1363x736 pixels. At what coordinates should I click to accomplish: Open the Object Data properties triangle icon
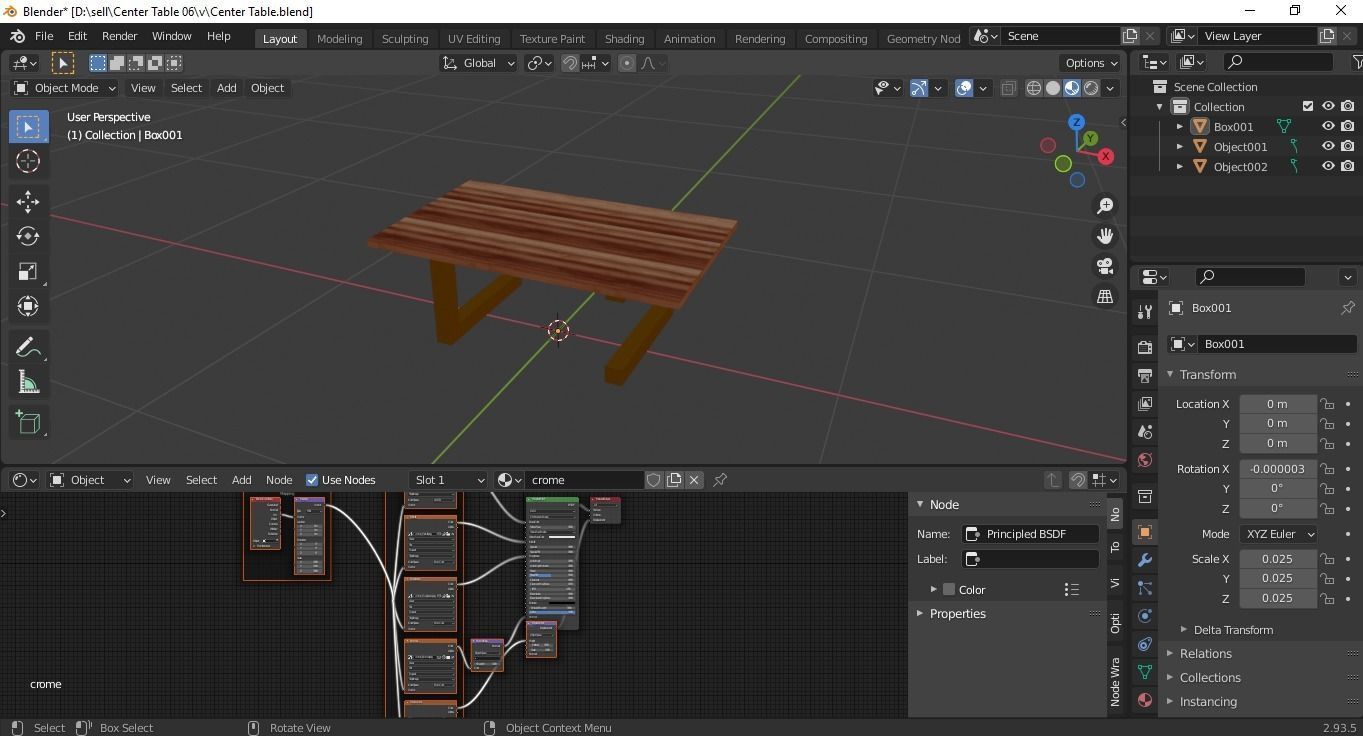[x=1145, y=672]
